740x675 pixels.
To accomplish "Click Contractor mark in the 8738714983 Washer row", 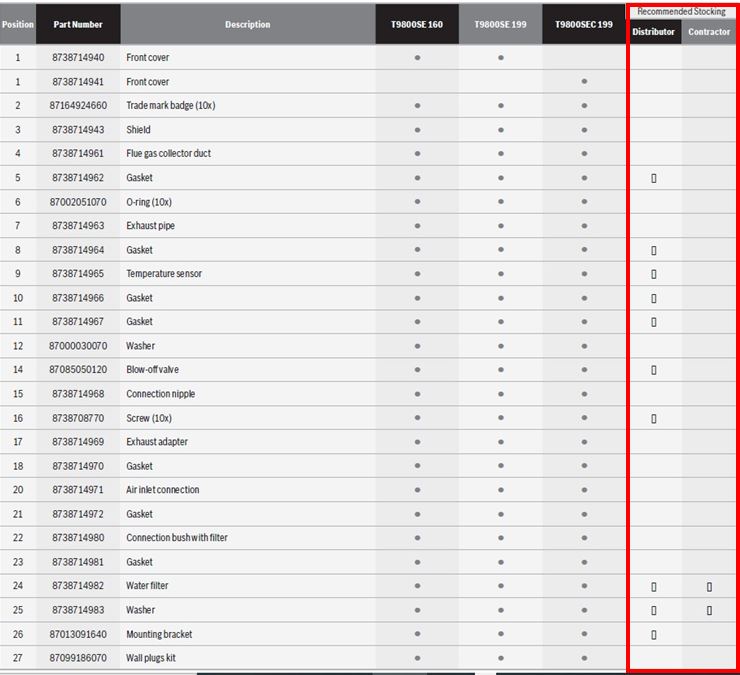I will tap(709, 610).
